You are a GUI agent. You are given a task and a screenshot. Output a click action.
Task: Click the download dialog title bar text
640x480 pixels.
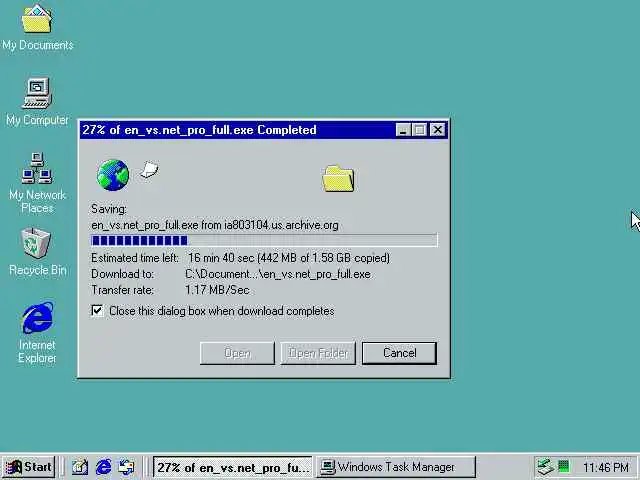[199, 130]
